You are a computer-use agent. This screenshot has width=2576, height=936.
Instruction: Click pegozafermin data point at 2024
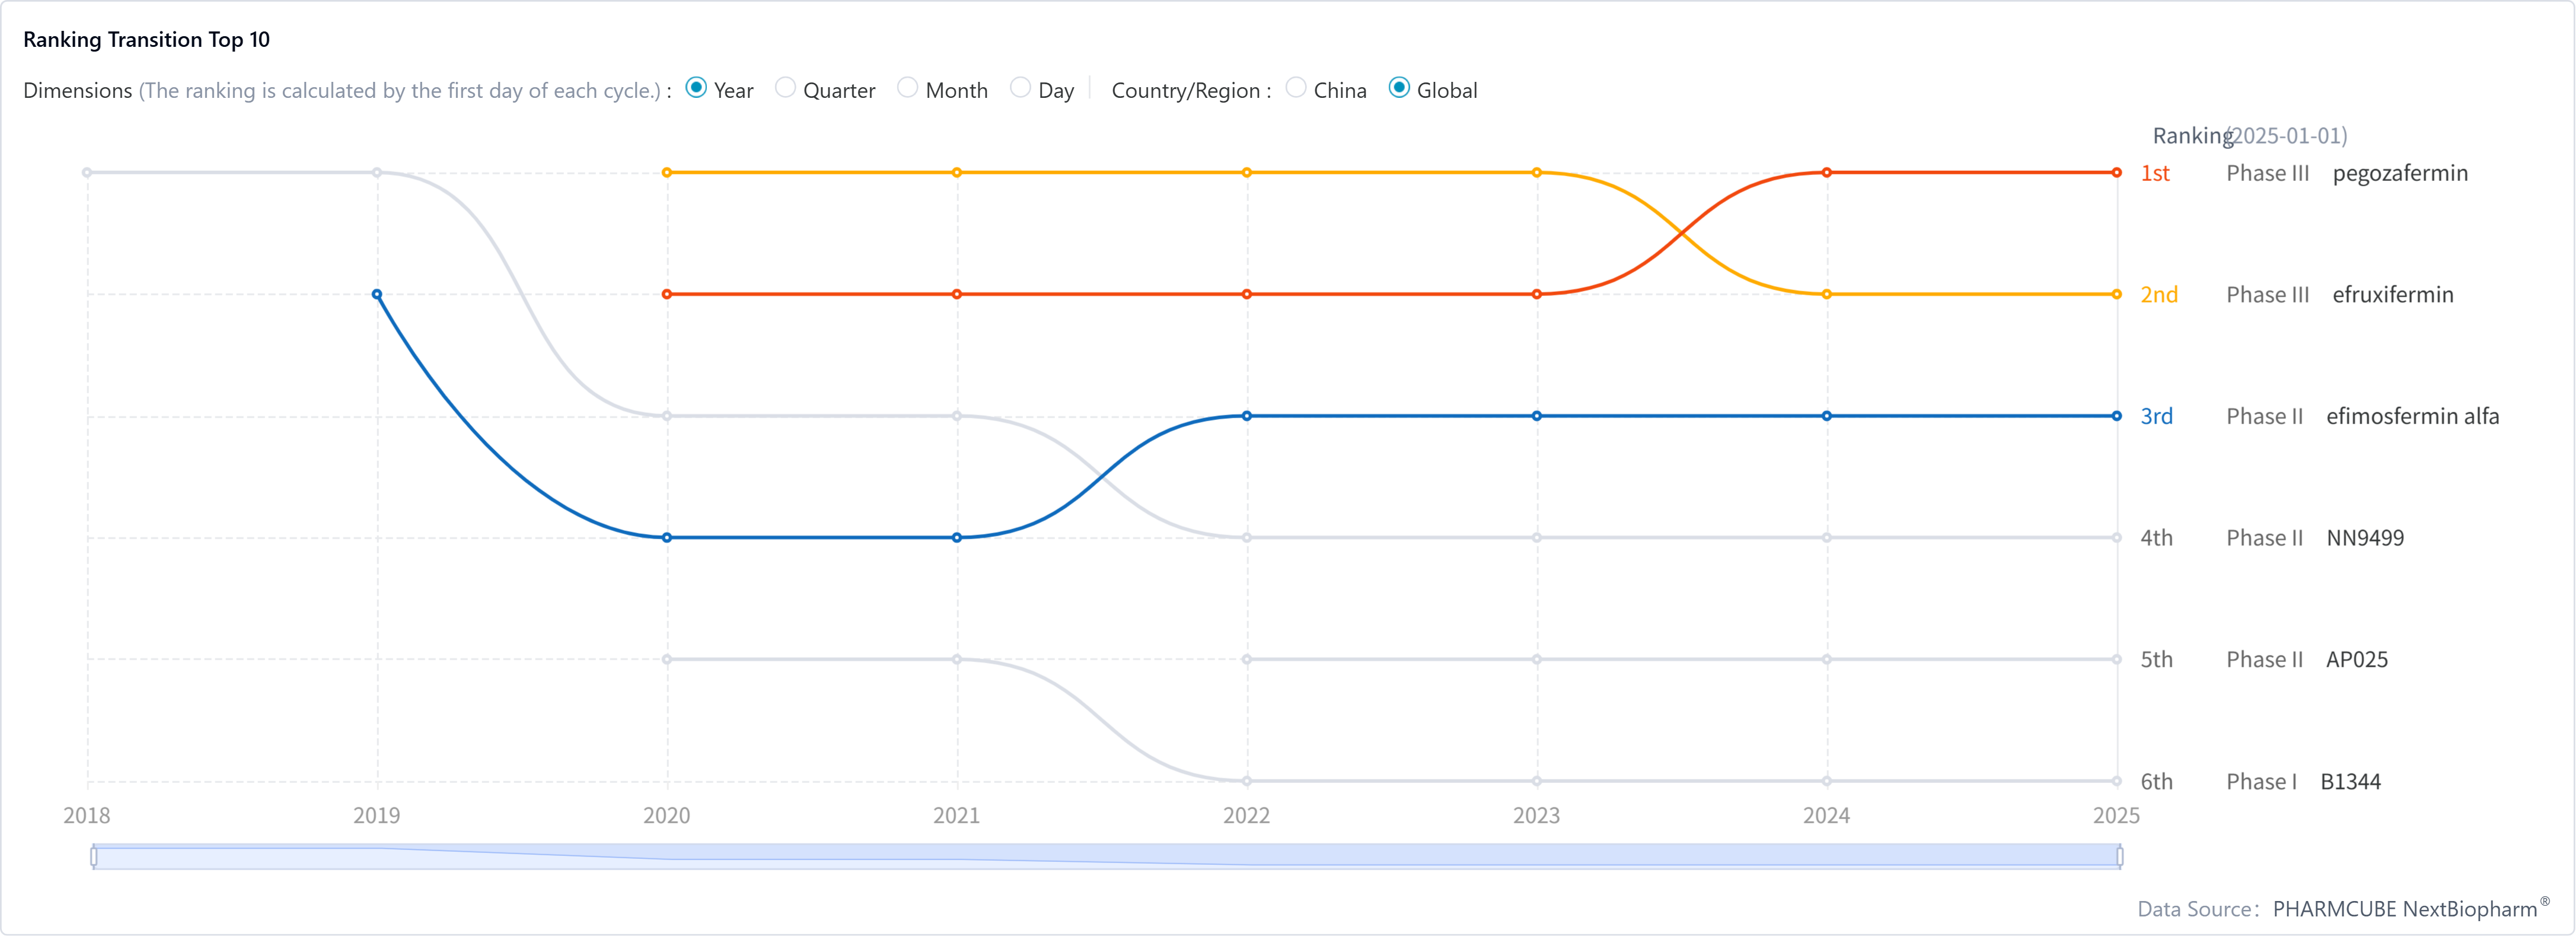coord(1826,173)
